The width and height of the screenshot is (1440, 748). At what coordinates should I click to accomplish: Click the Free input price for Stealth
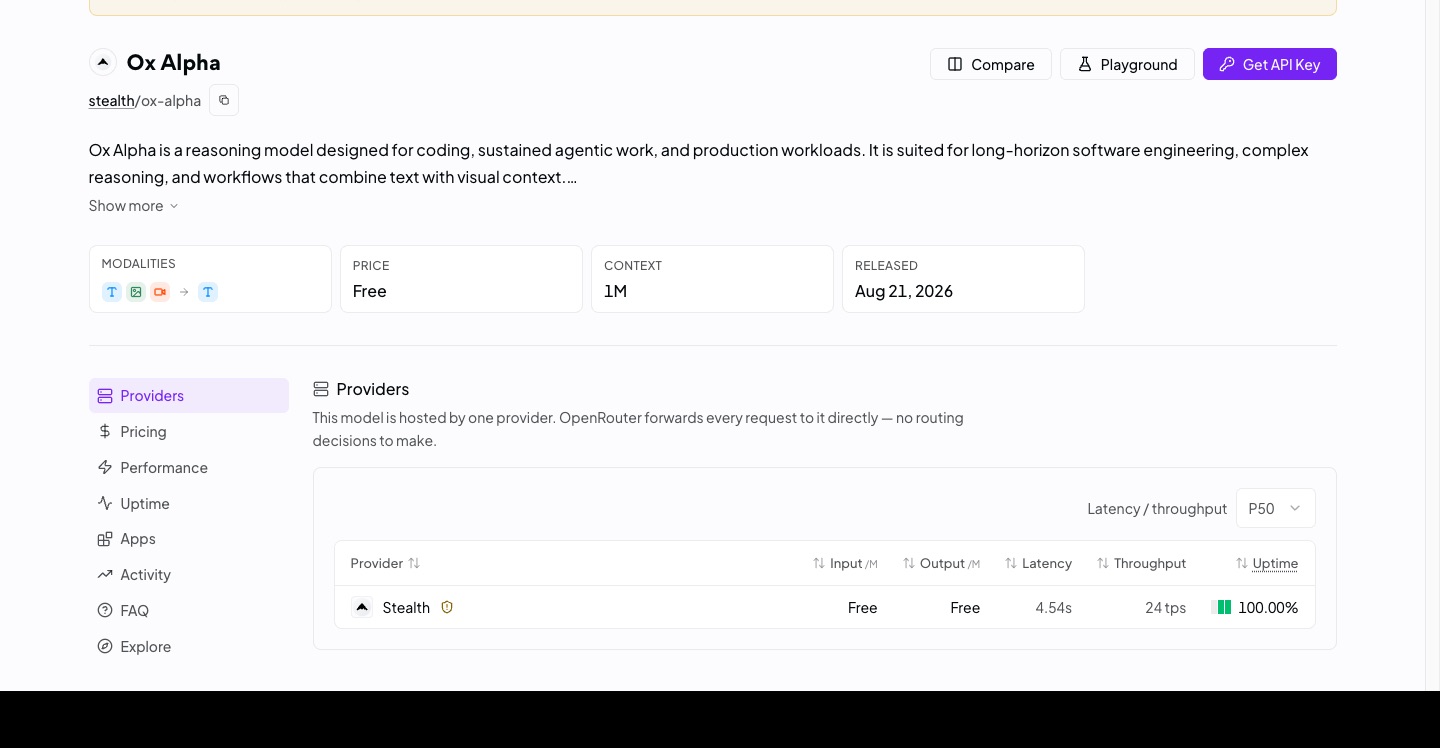click(862, 607)
